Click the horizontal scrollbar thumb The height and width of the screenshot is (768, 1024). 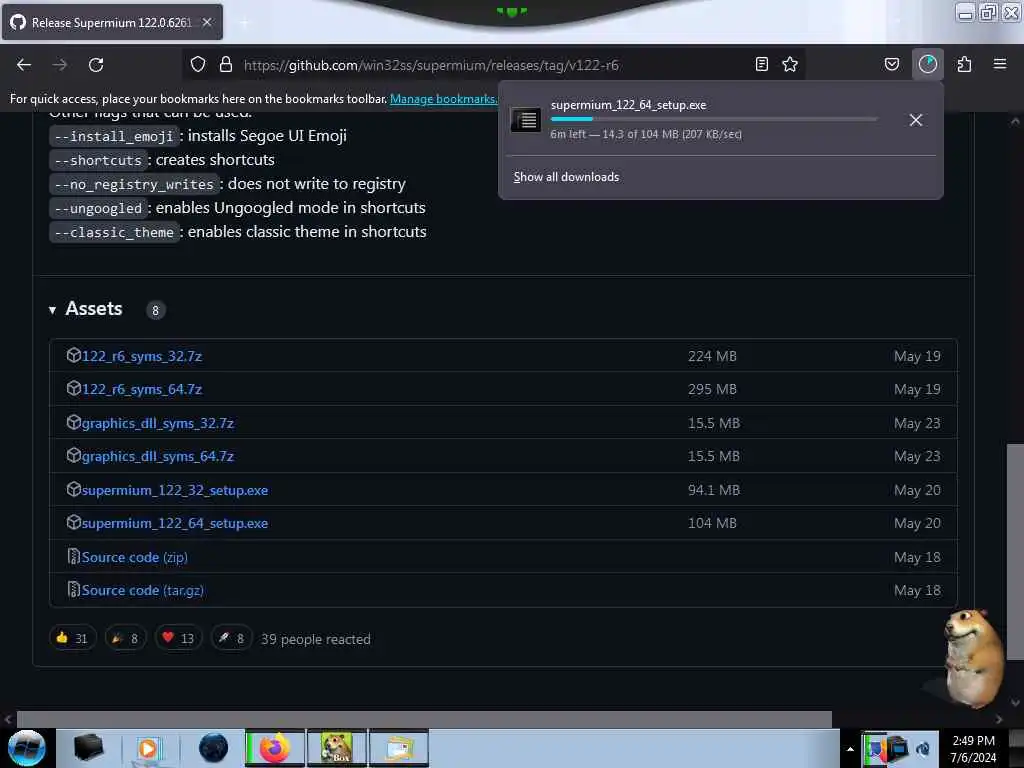point(424,719)
